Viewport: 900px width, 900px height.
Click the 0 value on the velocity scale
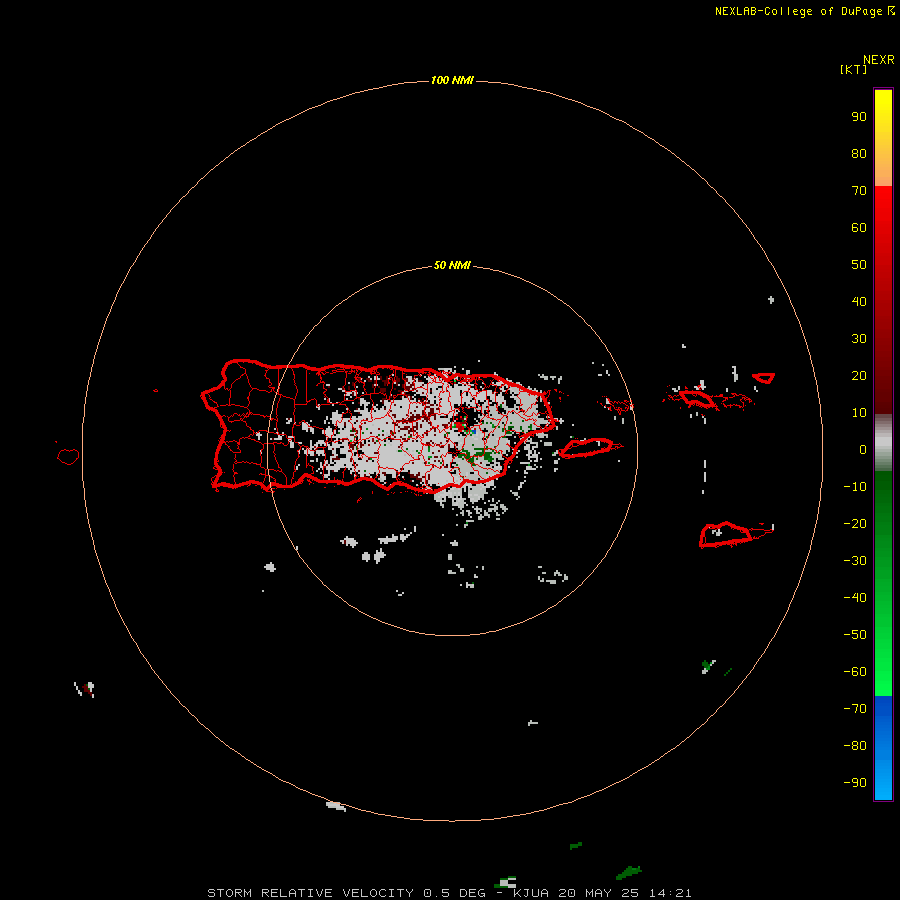point(863,449)
